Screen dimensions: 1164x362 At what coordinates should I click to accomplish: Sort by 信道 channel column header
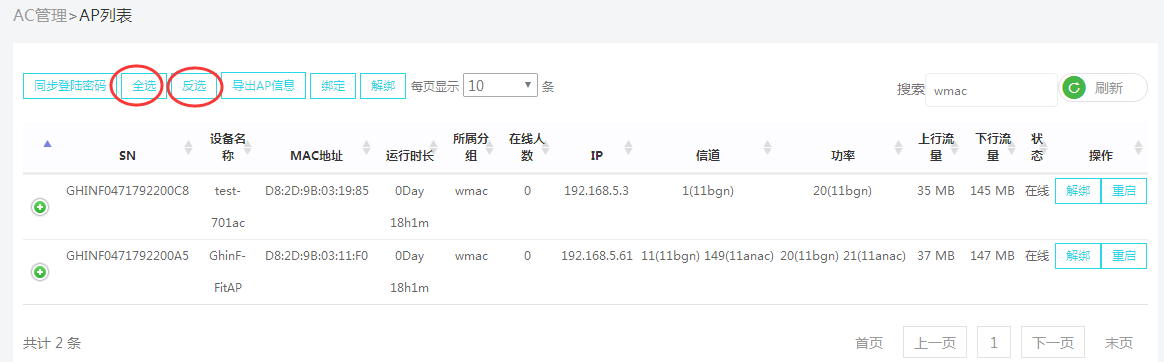(x=708, y=156)
